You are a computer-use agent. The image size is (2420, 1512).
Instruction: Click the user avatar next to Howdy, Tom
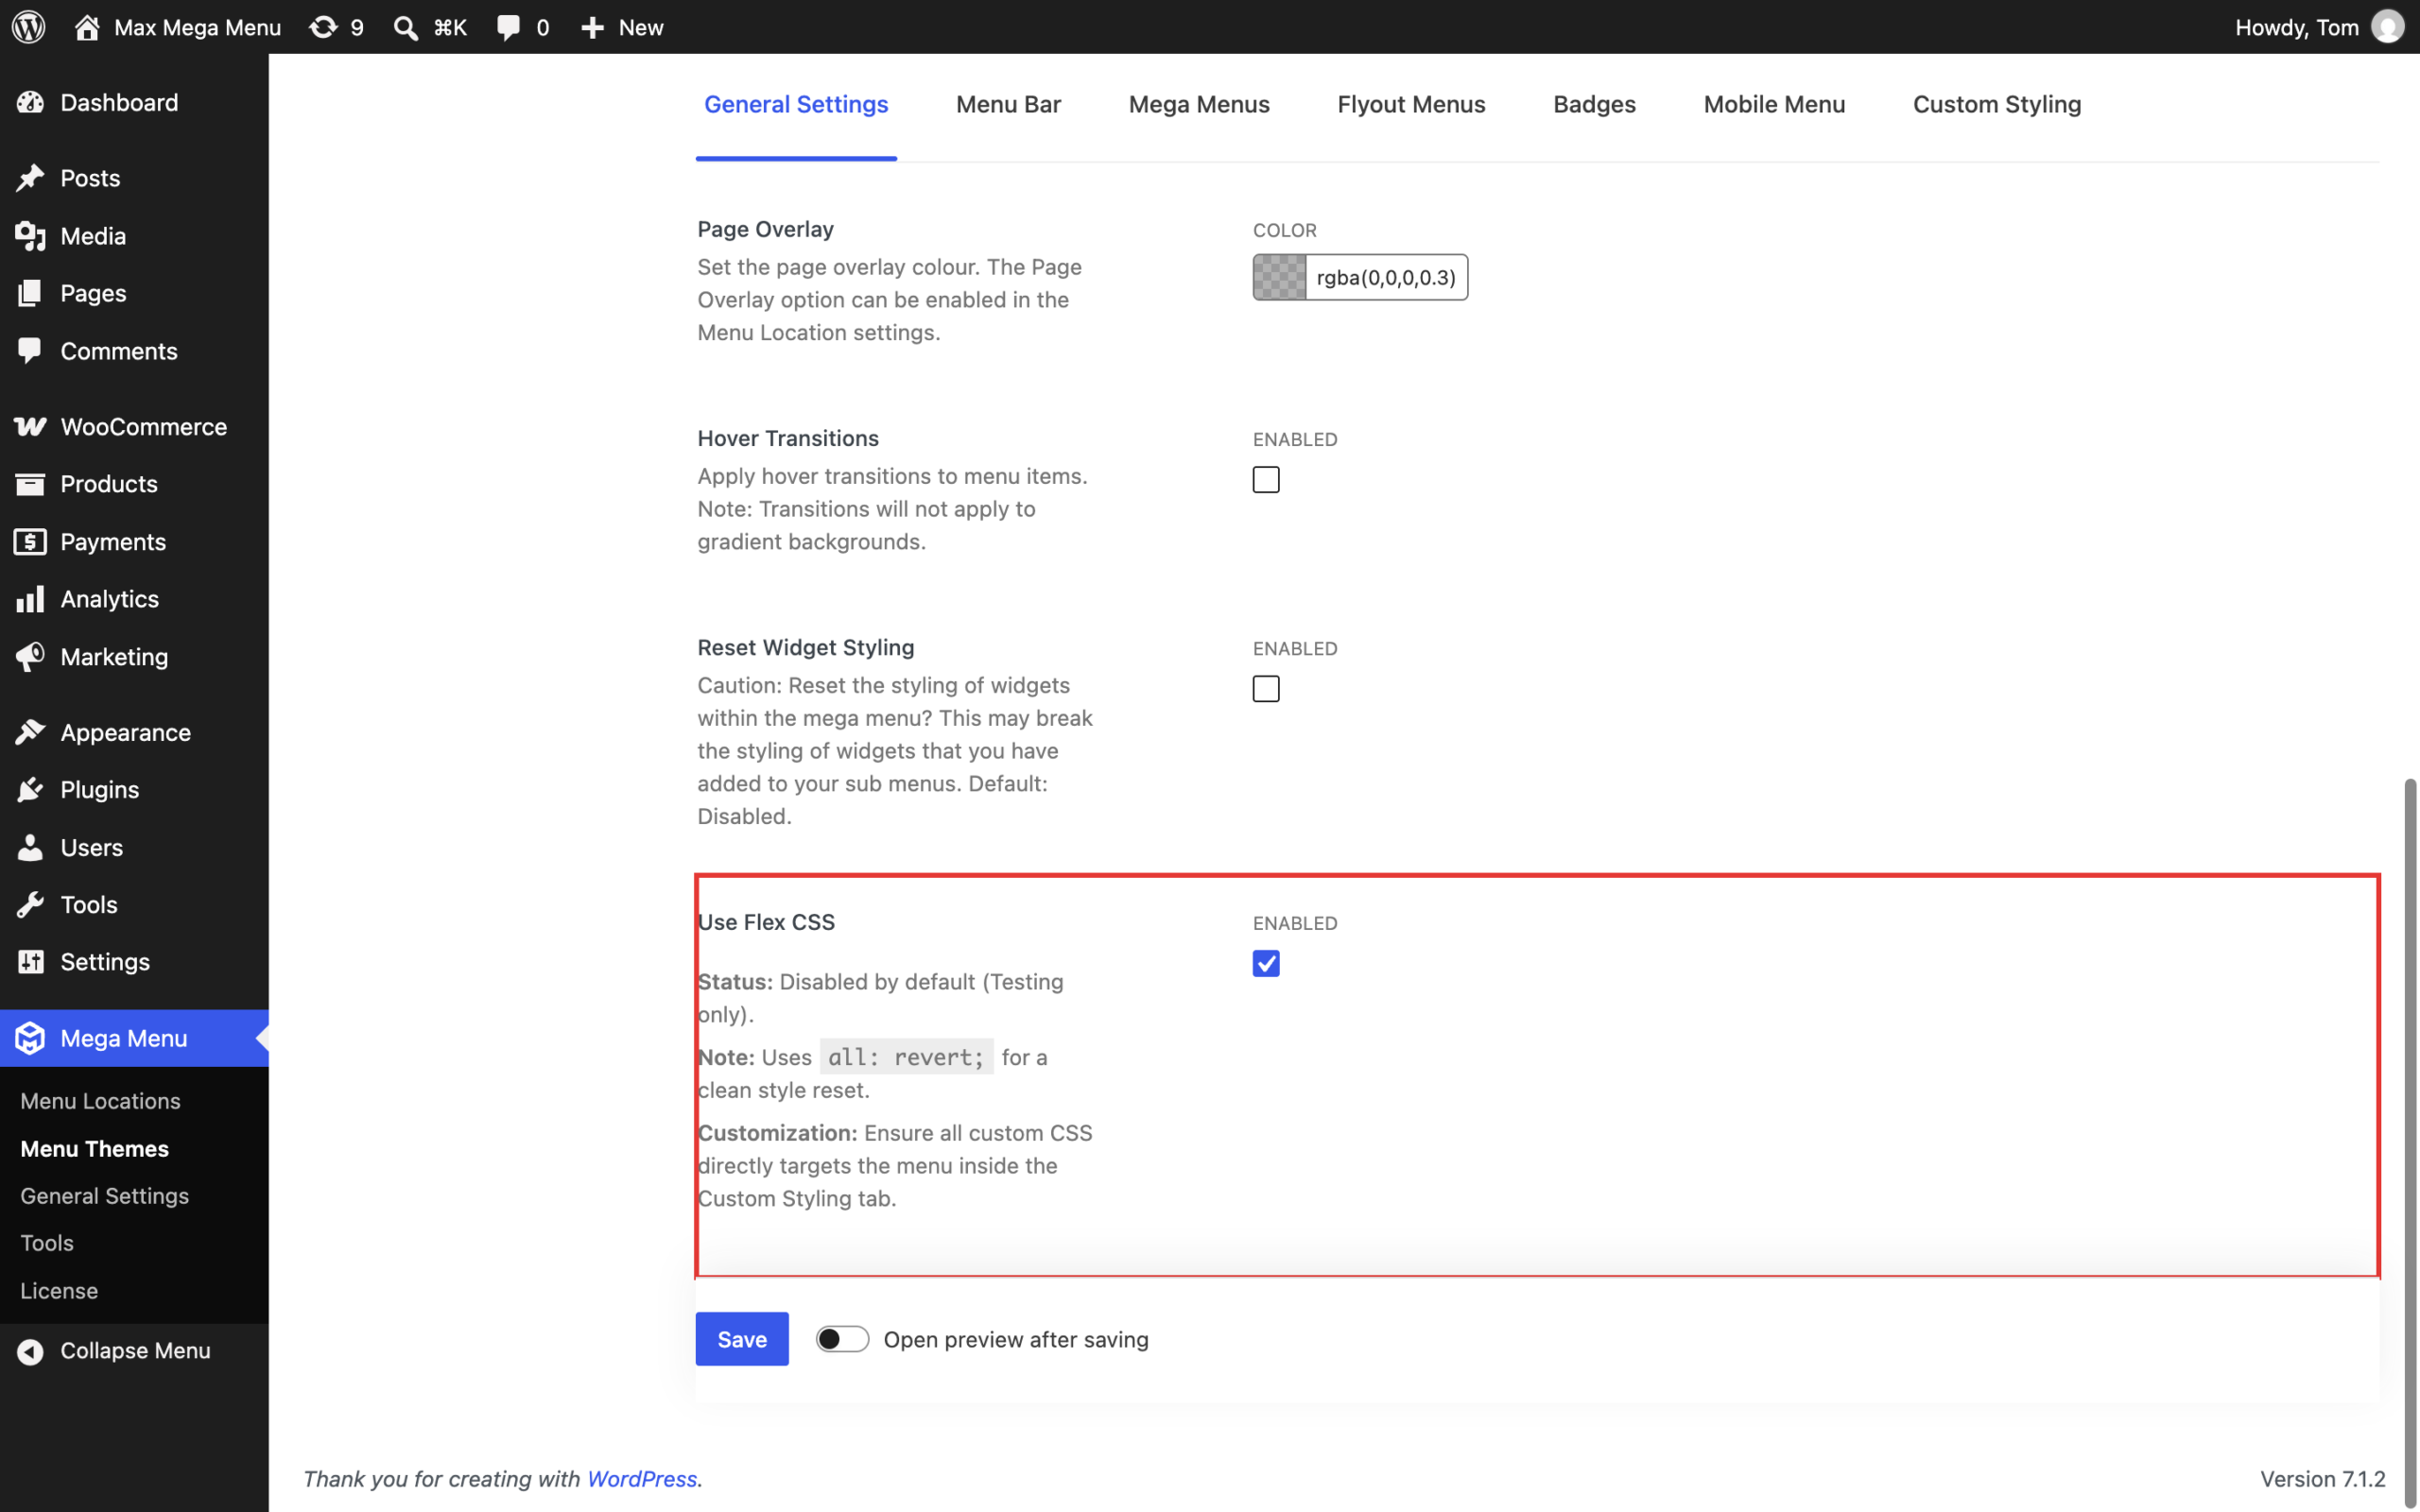point(2387,27)
